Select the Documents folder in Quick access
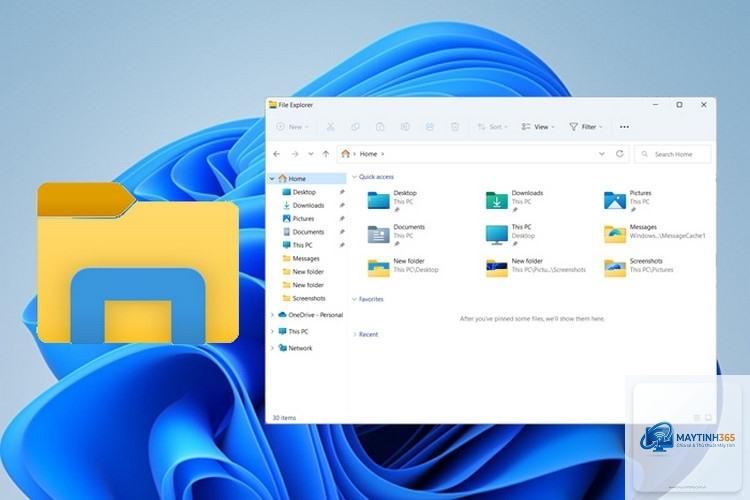The width and height of the screenshot is (750, 500). click(x=397, y=234)
